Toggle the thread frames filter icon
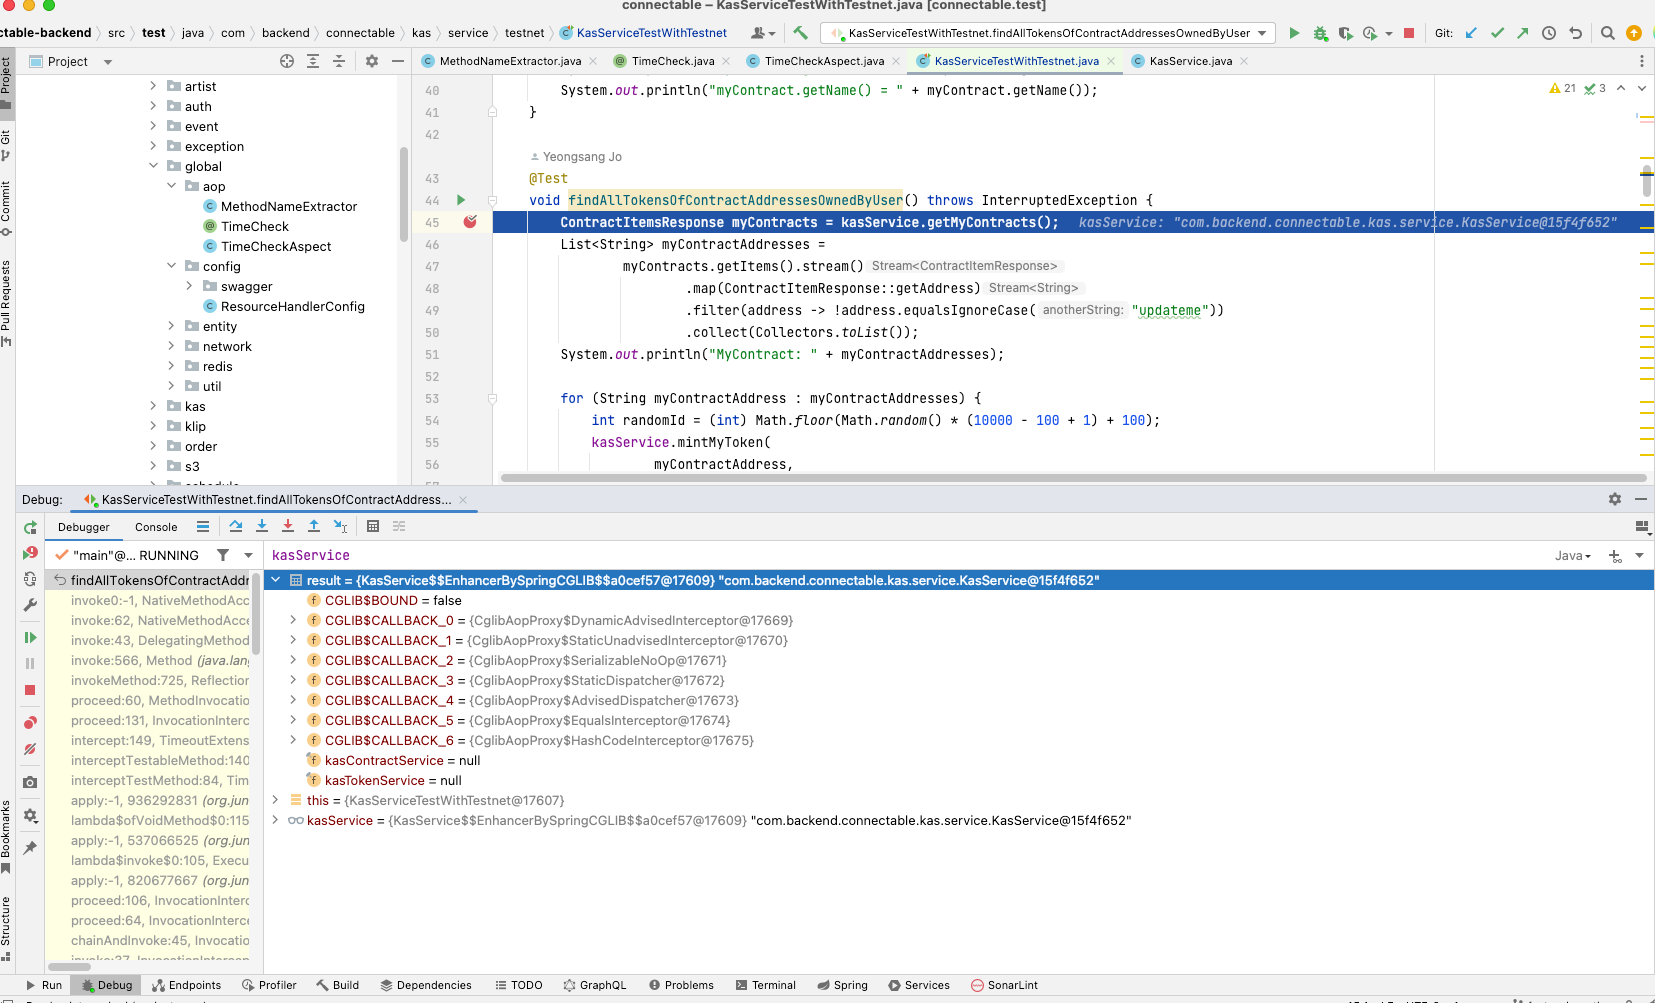 click(223, 555)
